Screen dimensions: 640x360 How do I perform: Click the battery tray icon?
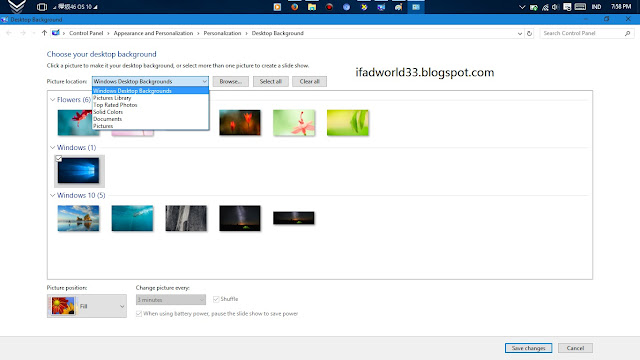(533, 7)
